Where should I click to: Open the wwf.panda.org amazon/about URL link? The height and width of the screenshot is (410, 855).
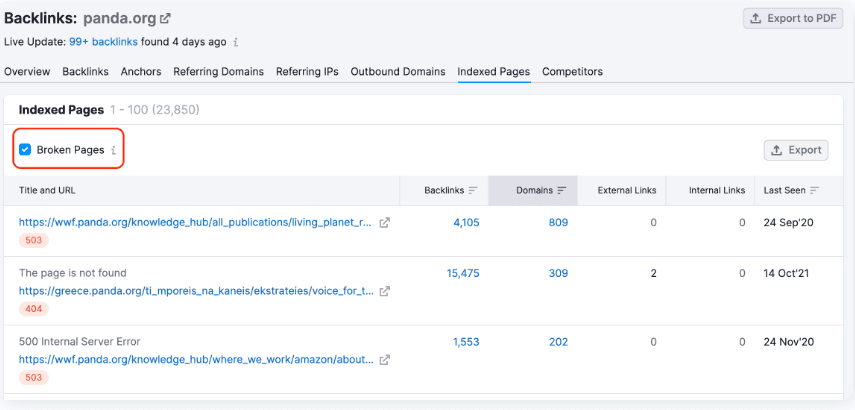[x=196, y=360]
